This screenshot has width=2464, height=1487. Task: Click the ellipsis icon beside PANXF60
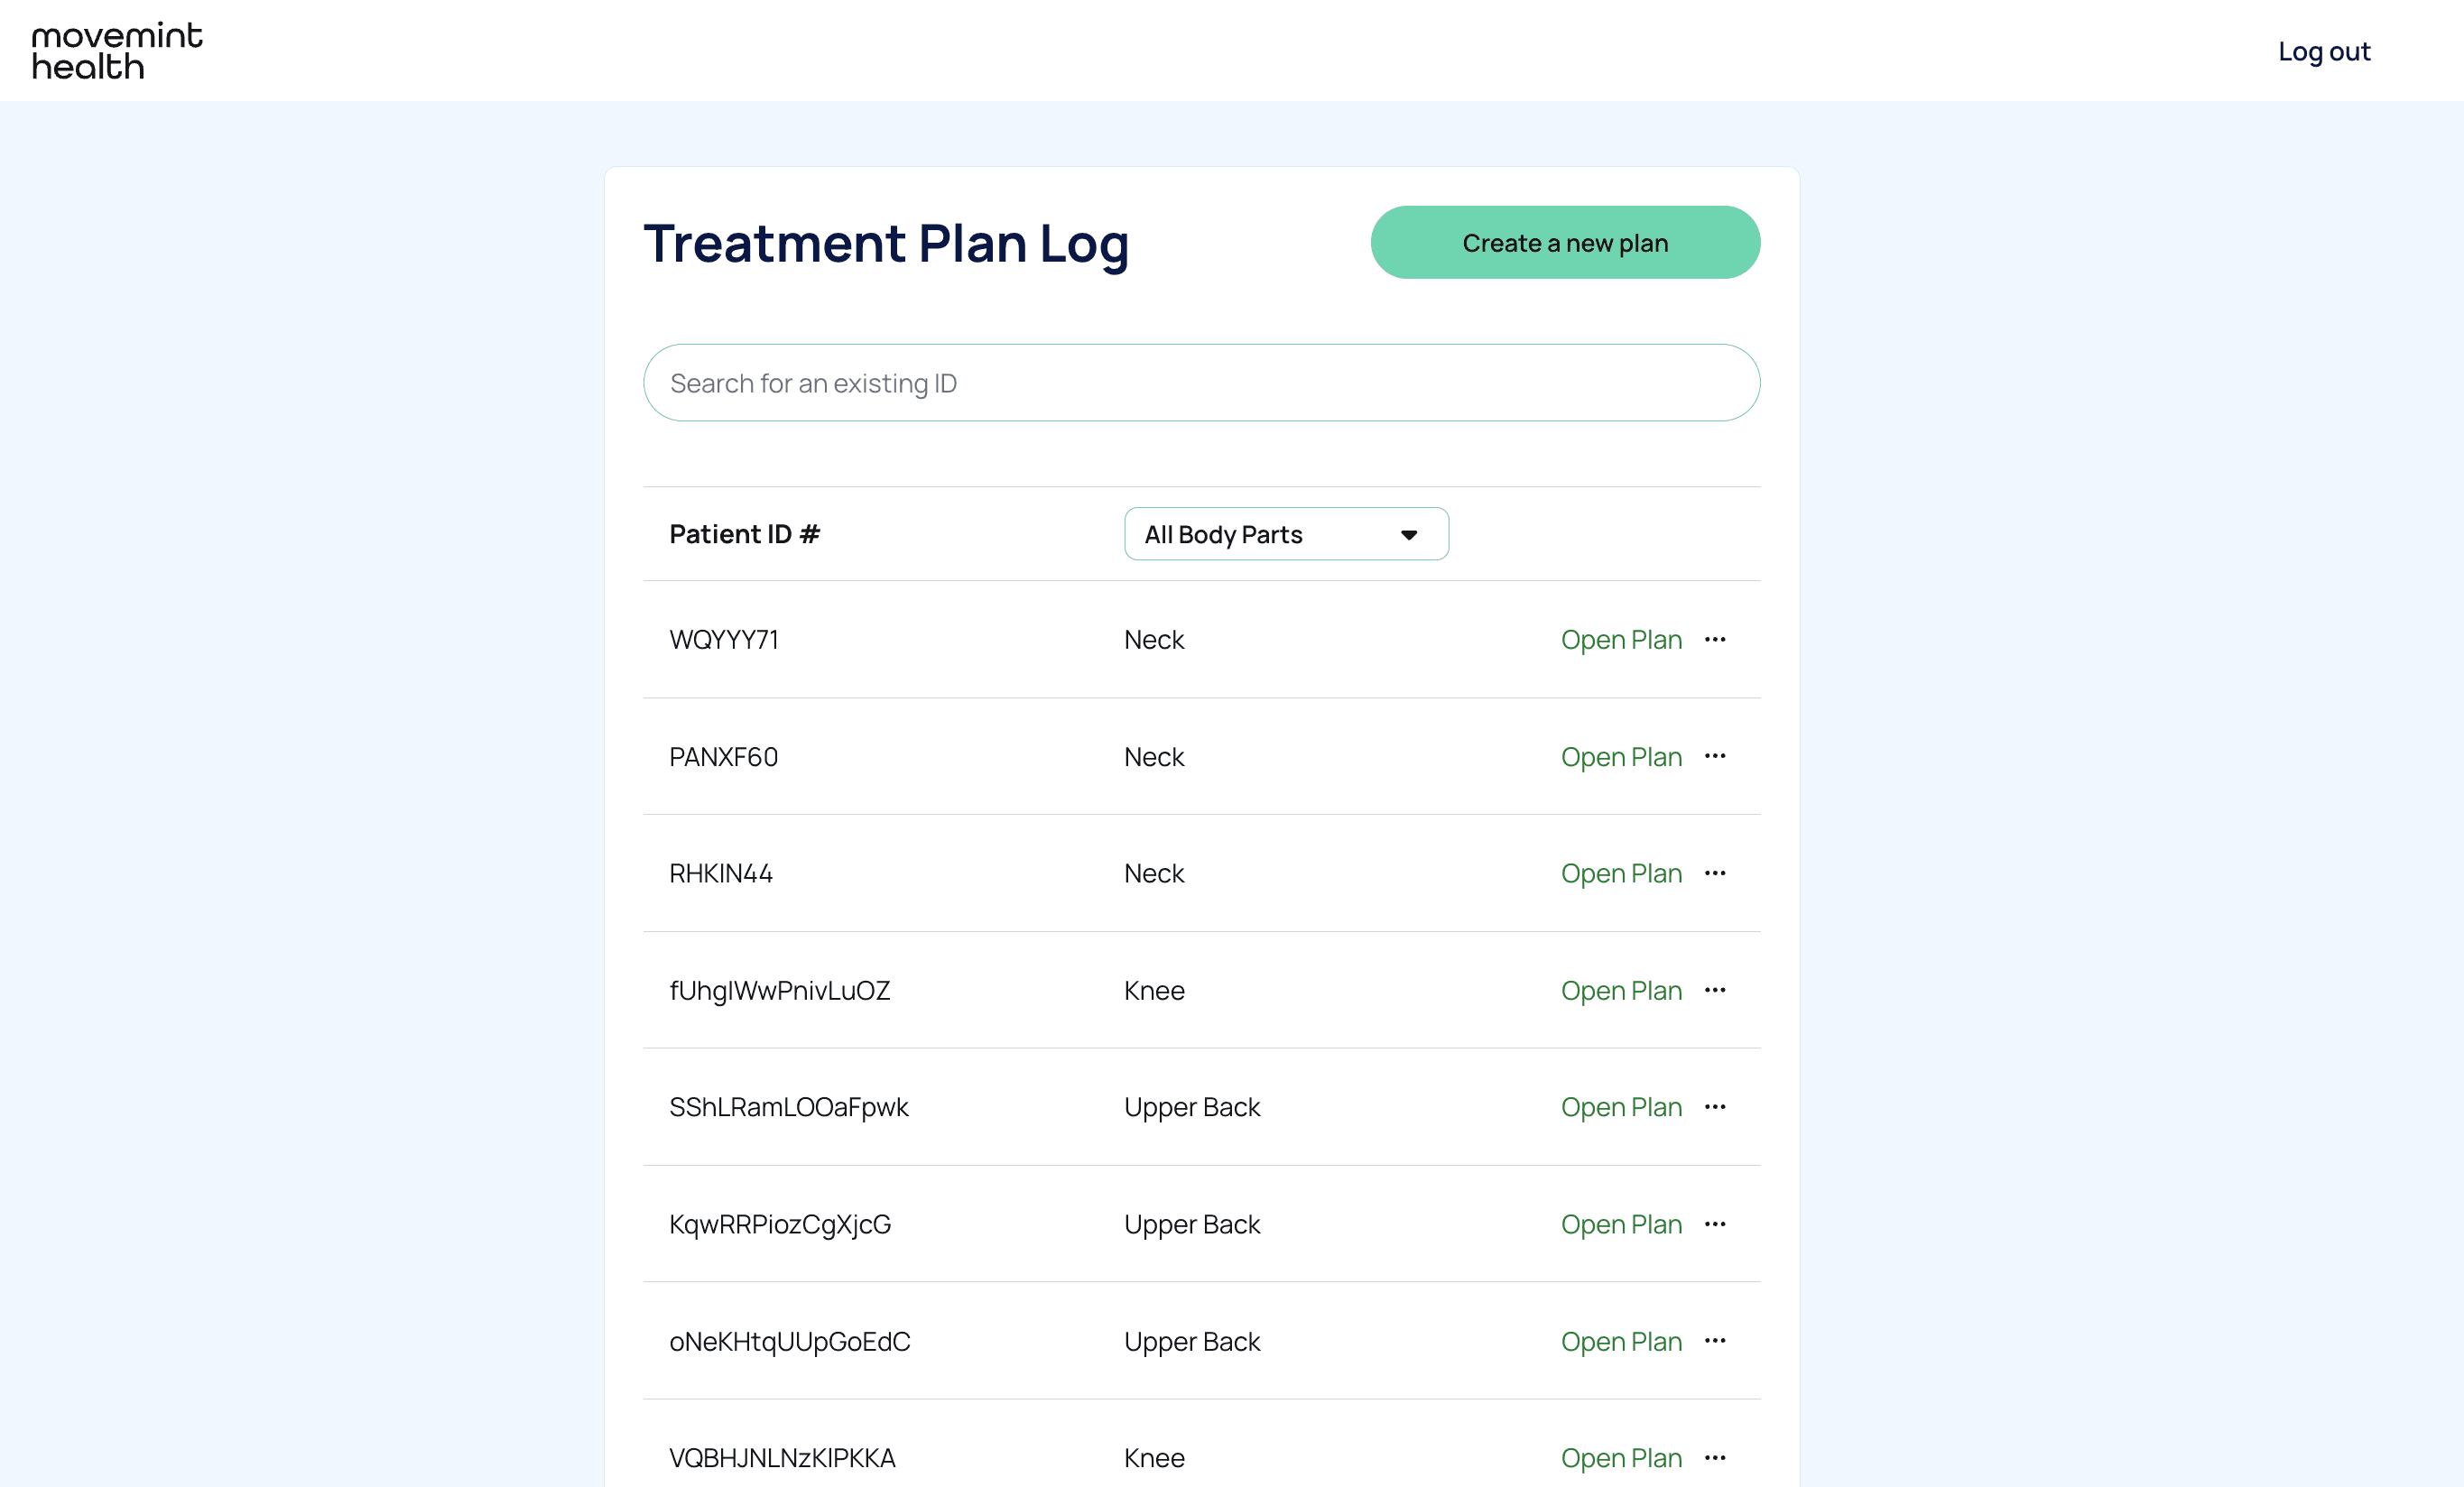pos(1715,757)
